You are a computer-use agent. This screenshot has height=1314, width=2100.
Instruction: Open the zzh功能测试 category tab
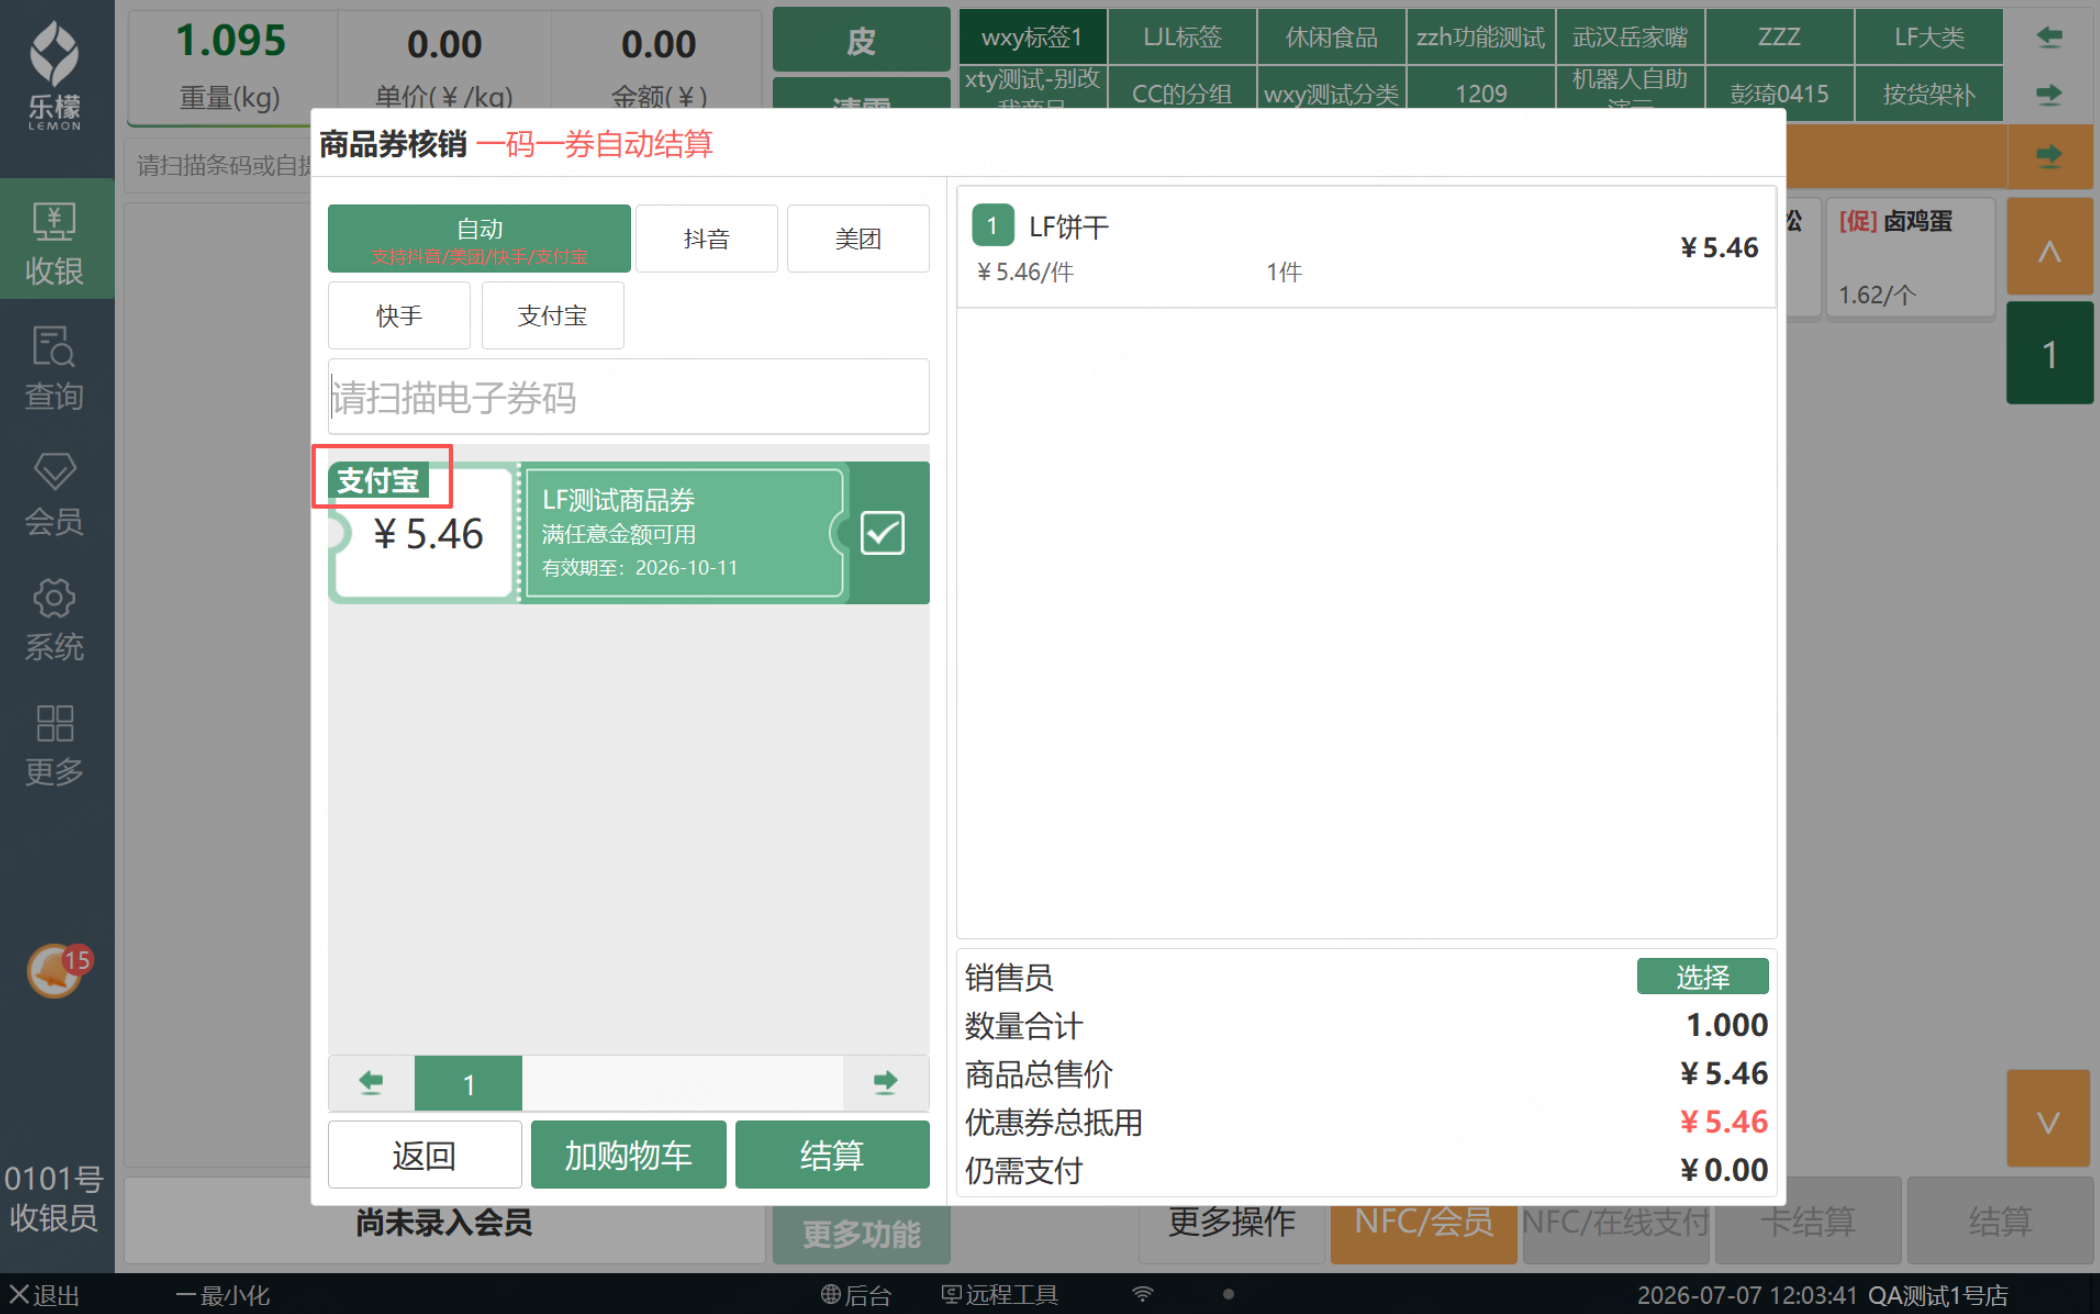click(1481, 37)
